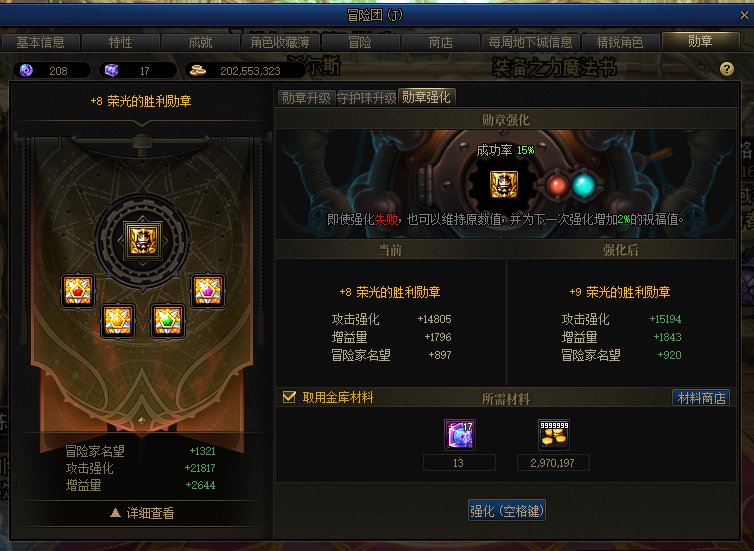
Task: Open the 商店 tab
Action: (440, 42)
